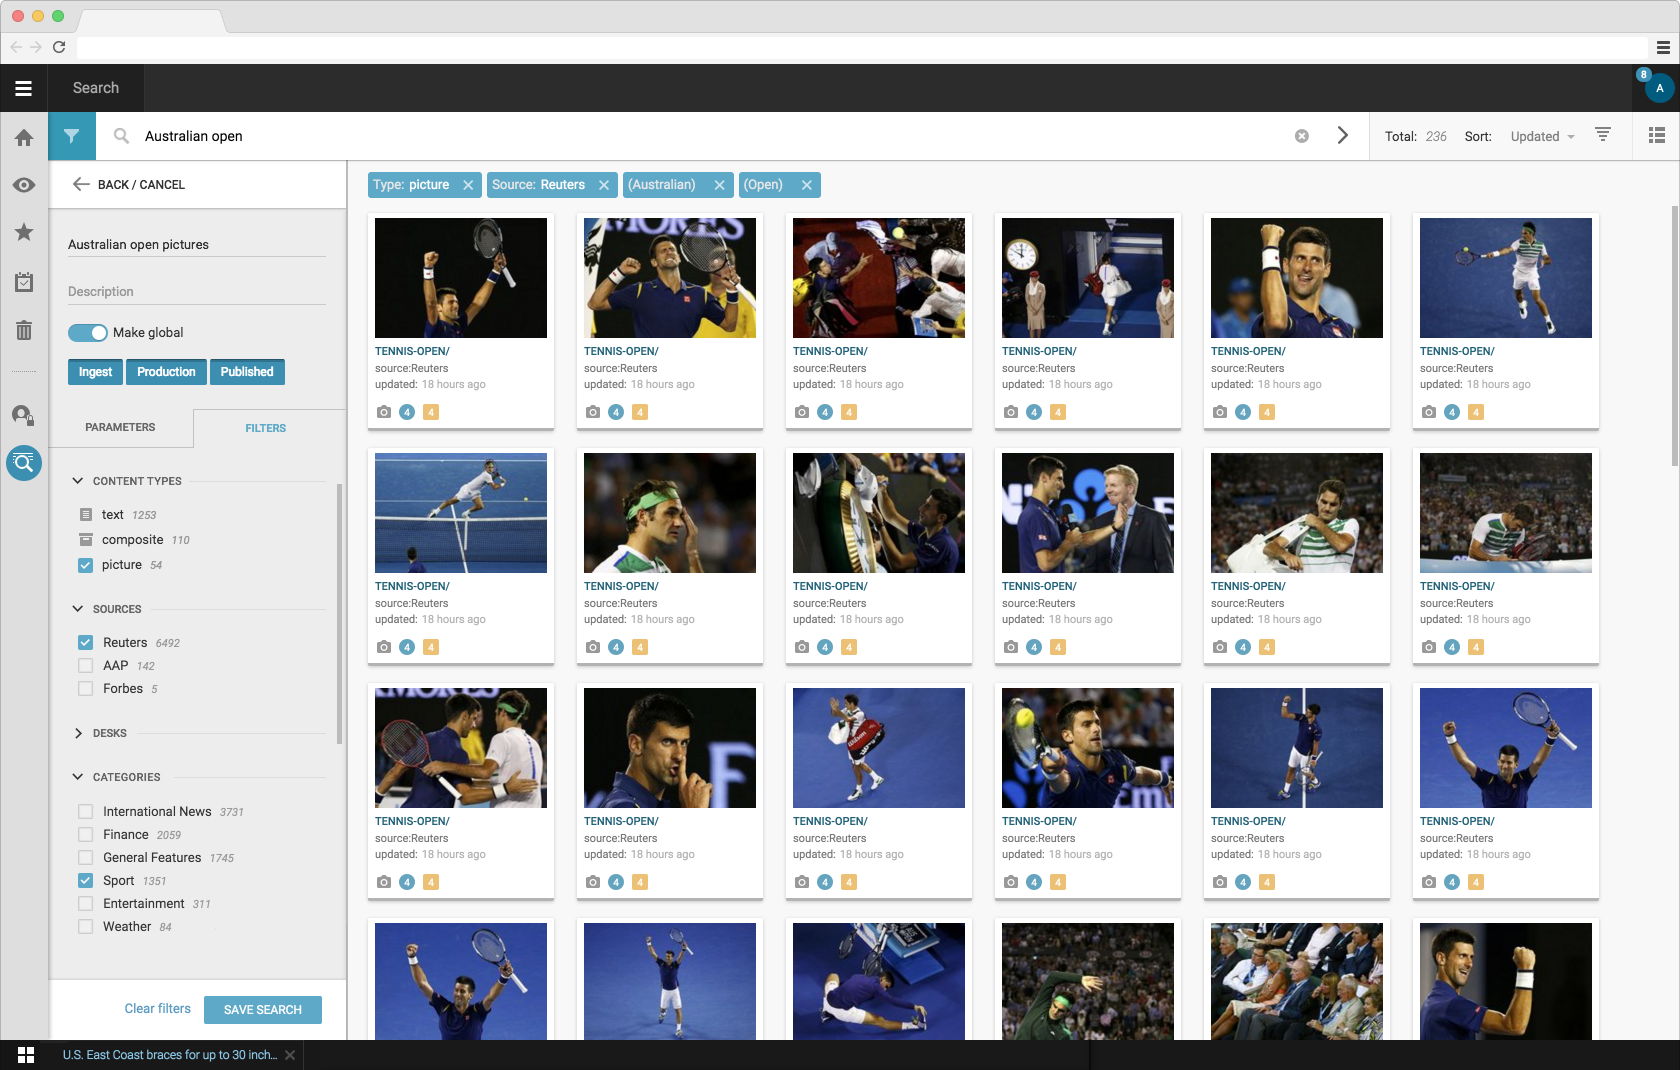Open the trash spike icon in sidebar
This screenshot has width=1680, height=1070.
coord(24,330)
